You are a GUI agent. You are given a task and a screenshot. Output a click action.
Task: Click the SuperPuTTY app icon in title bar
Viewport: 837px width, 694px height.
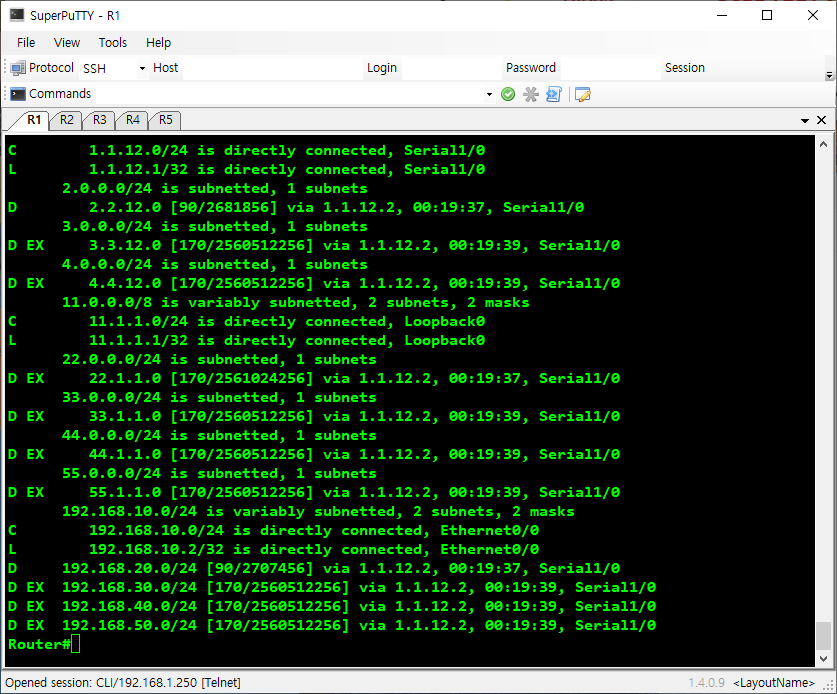click(x=17, y=15)
